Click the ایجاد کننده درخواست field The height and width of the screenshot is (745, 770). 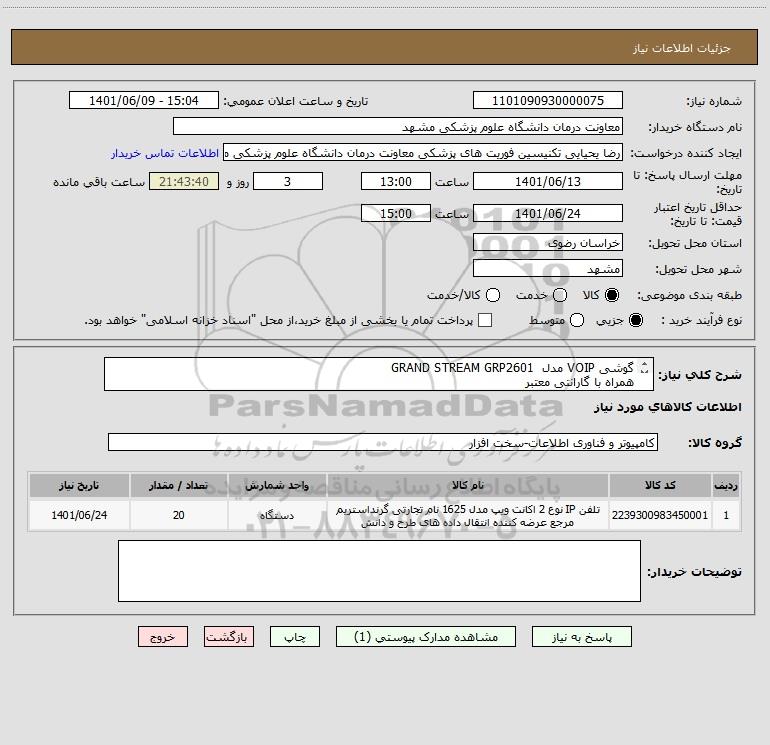423,153
